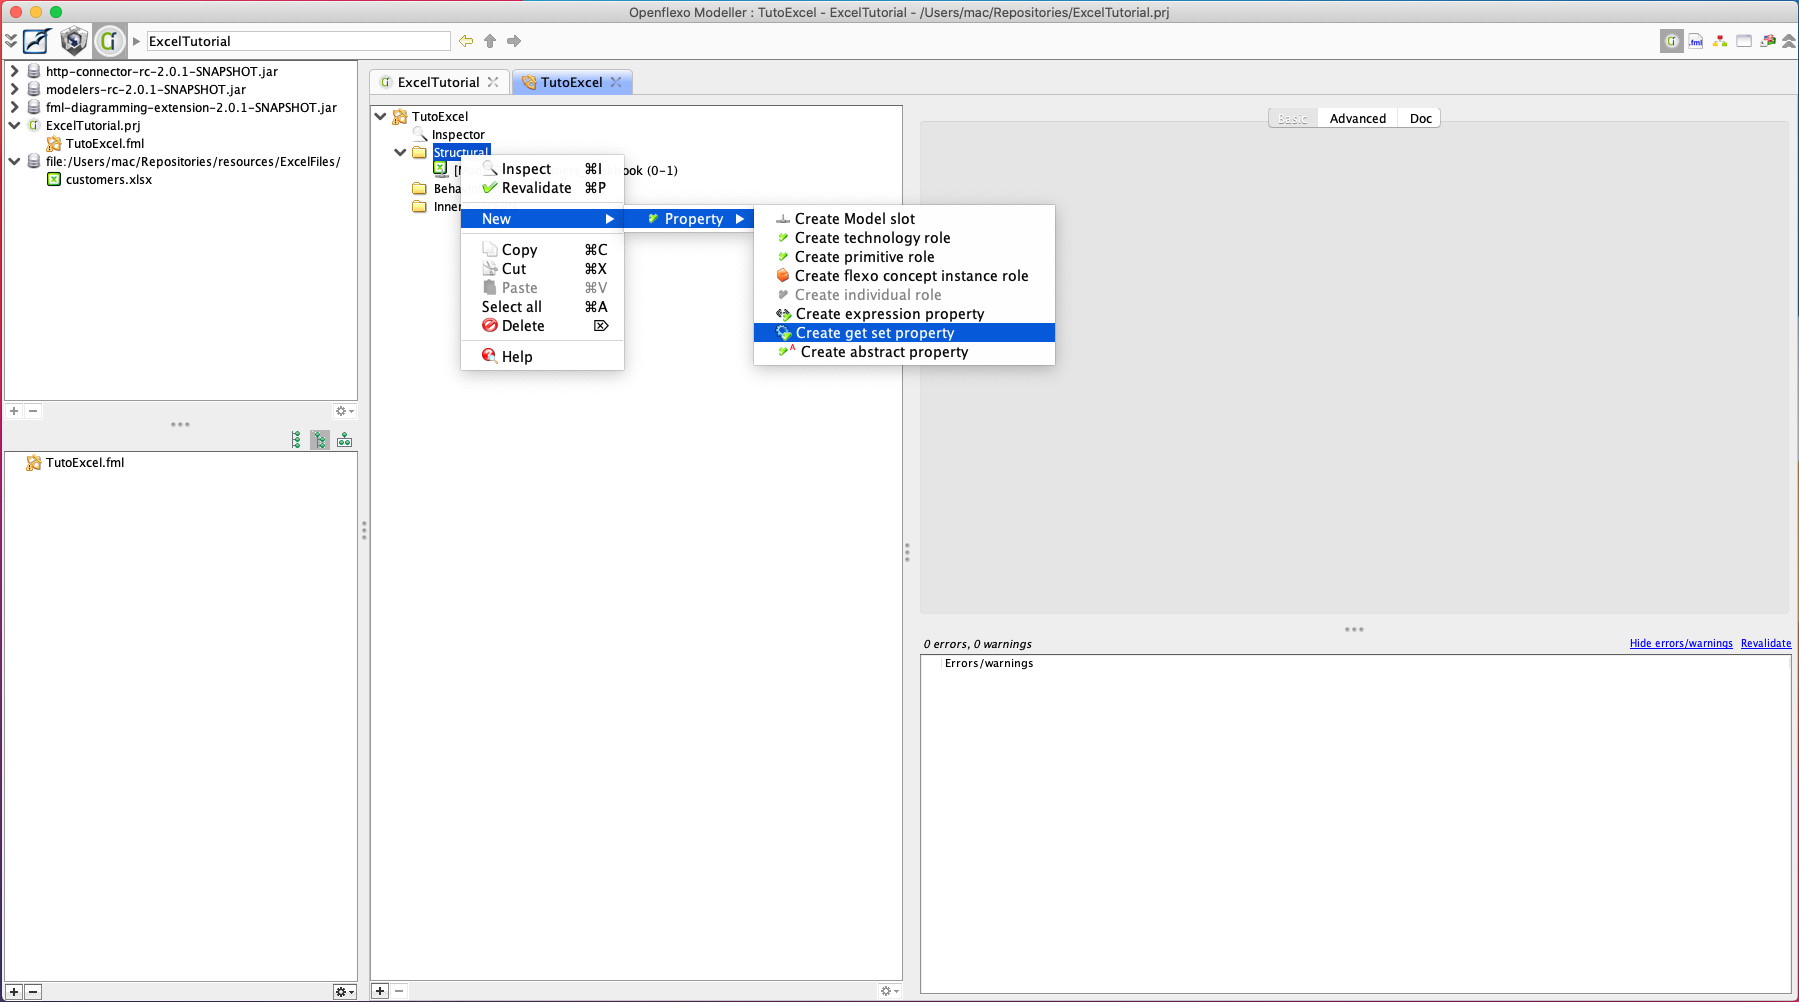Choose Create Model slot
This screenshot has width=1799, height=1002.
904,218
